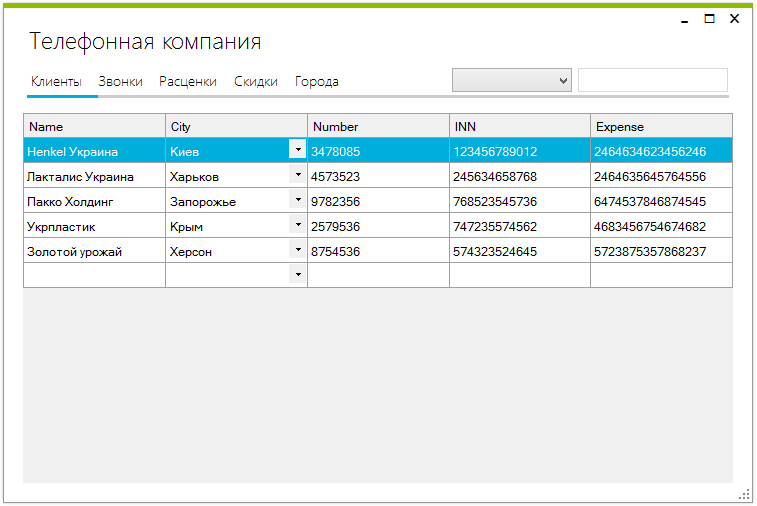
Task: Click the search text field at top right
Action: (653, 80)
